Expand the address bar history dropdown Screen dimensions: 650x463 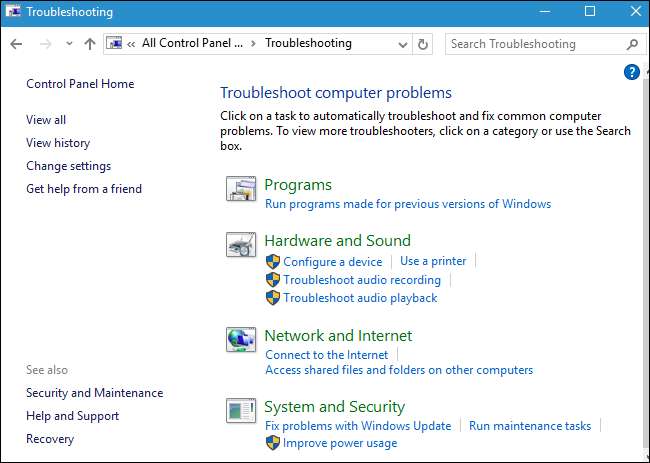coord(402,44)
